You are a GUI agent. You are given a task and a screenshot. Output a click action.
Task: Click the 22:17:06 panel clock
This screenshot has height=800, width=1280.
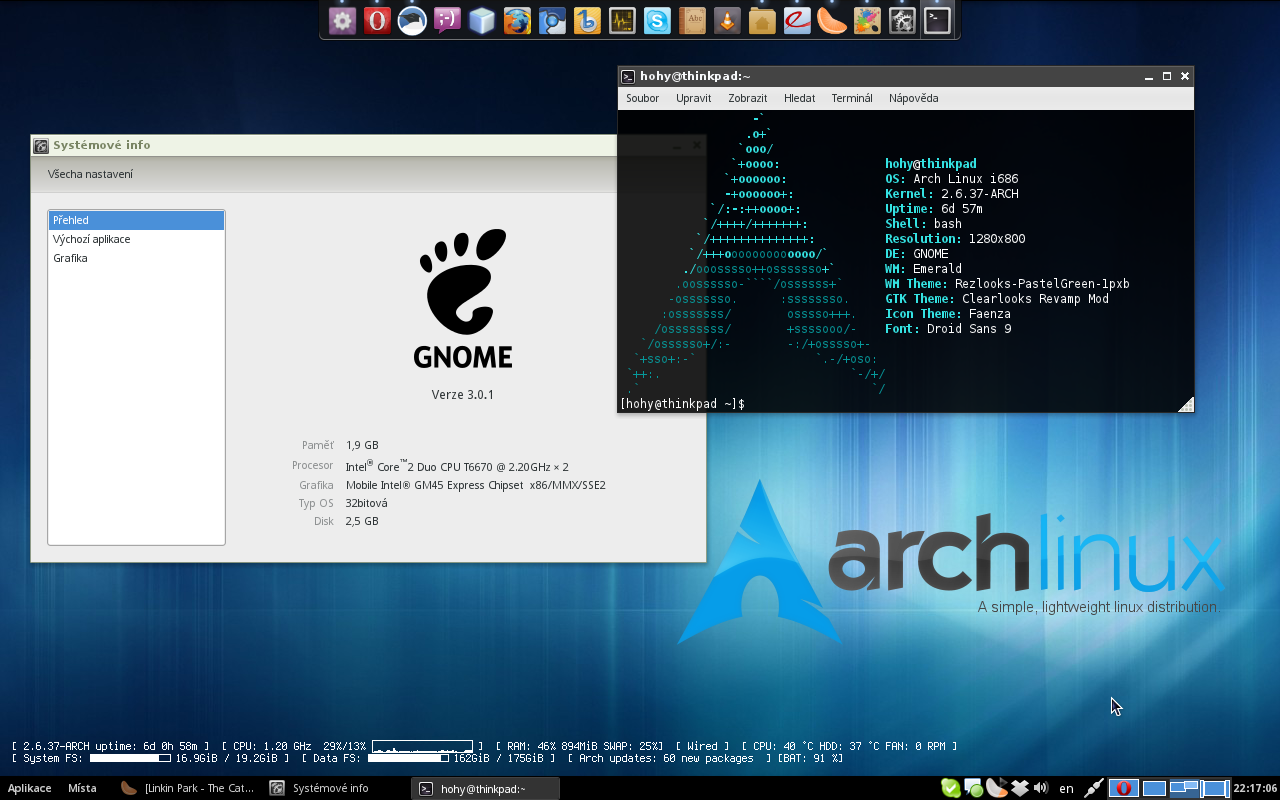[1255, 788]
